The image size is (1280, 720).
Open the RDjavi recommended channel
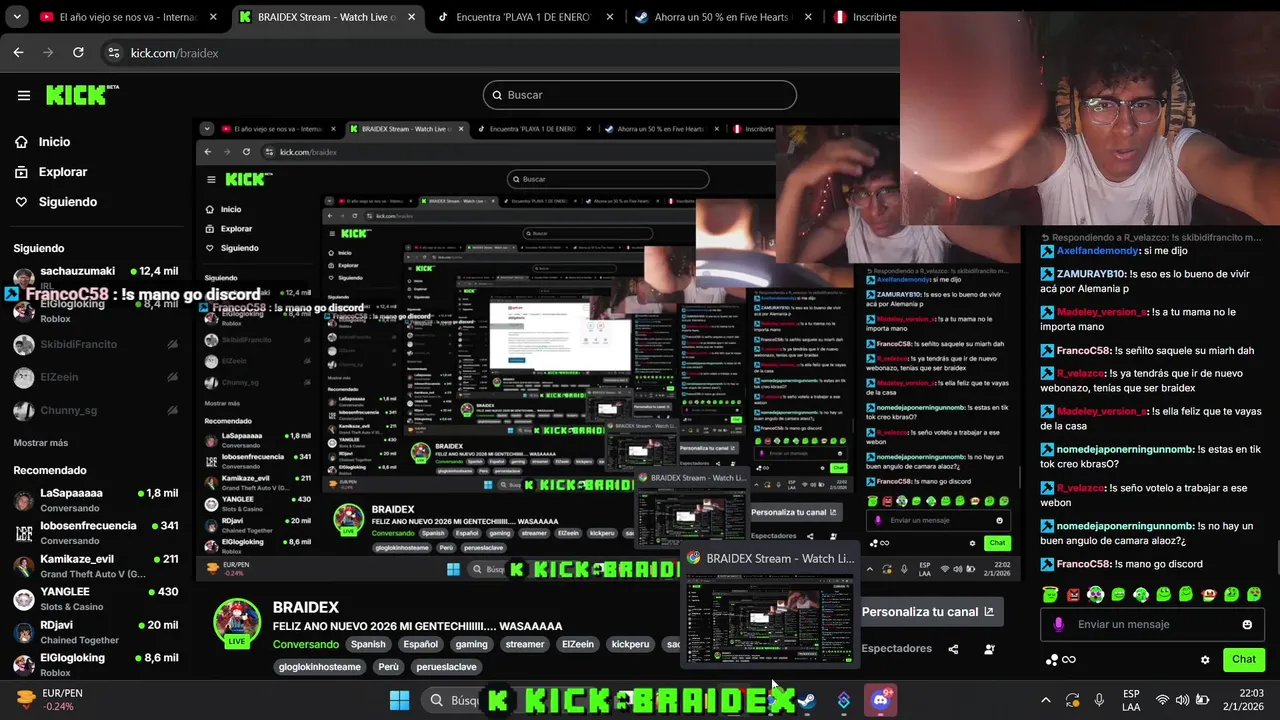(x=95, y=631)
